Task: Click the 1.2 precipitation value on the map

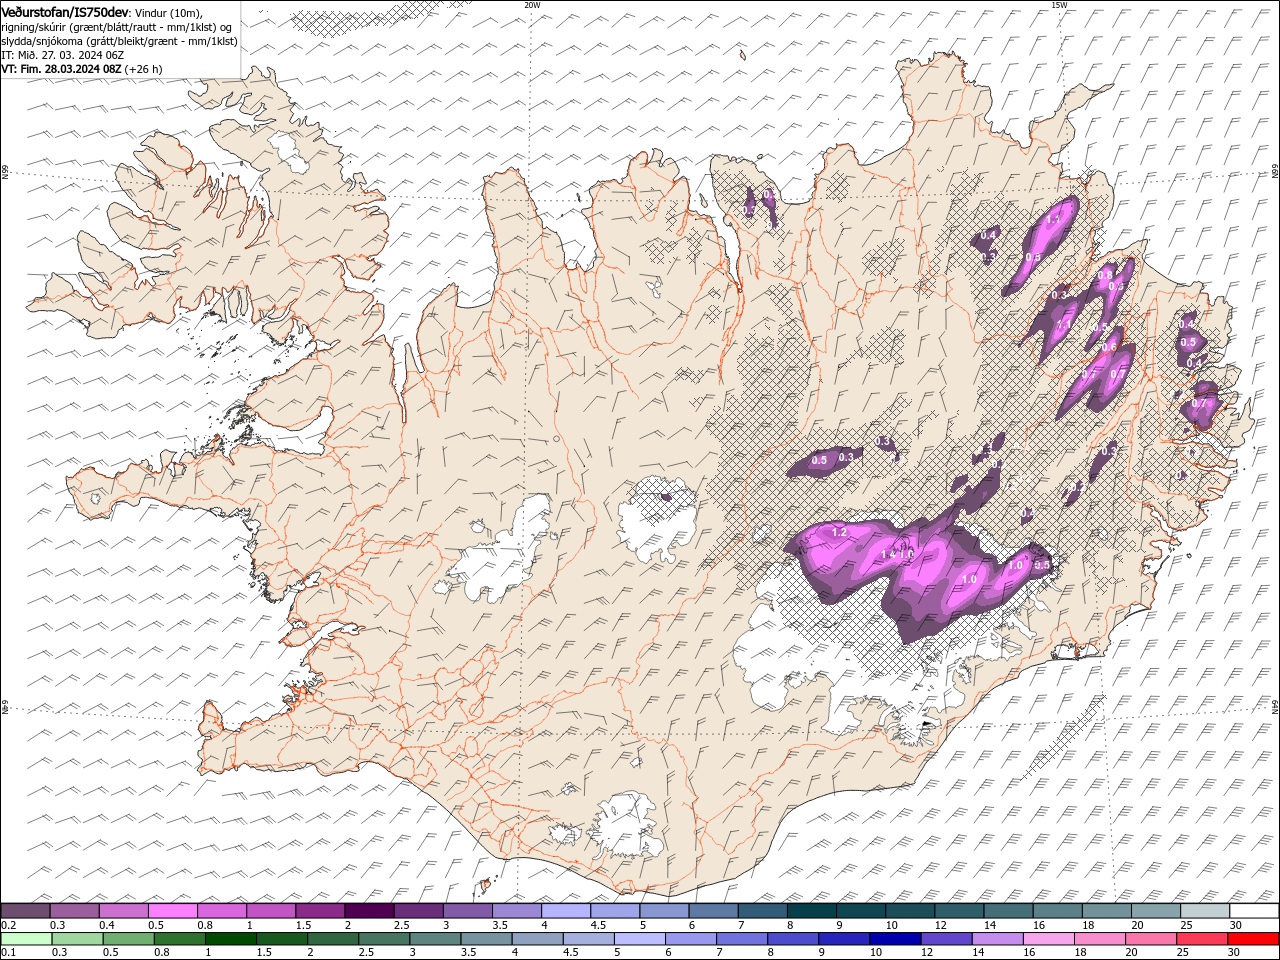Action: (x=839, y=532)
